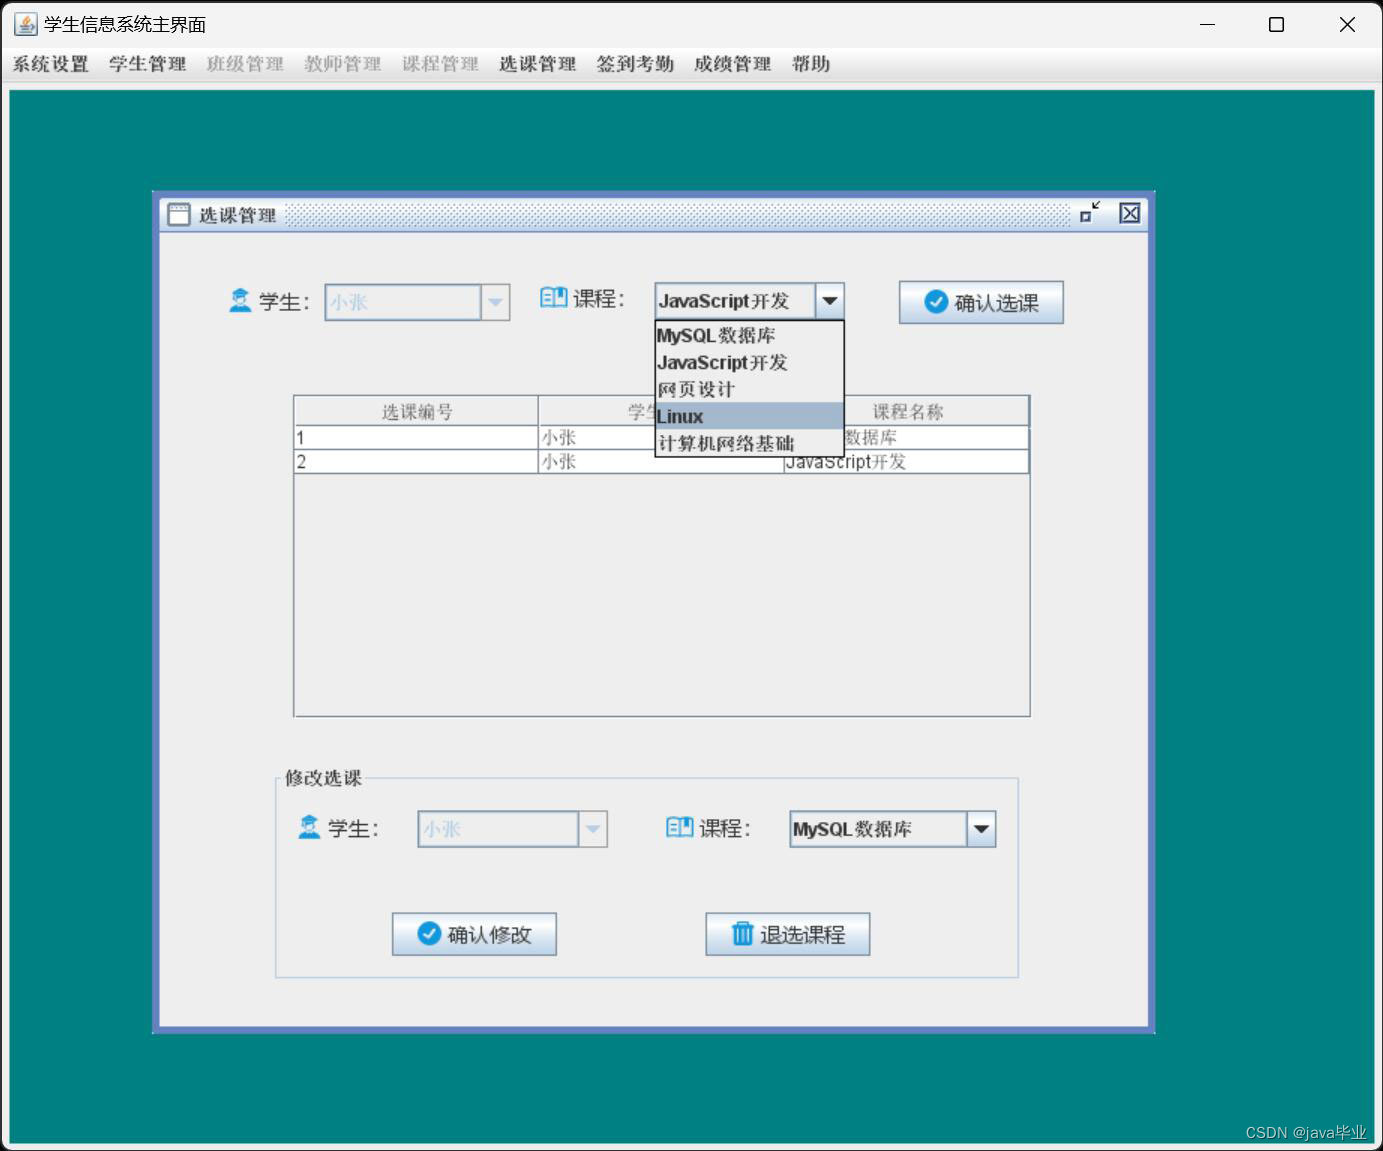Click the Java coffee cup title icon
Screen dimensions: 1383x1151
coord(25,24)
